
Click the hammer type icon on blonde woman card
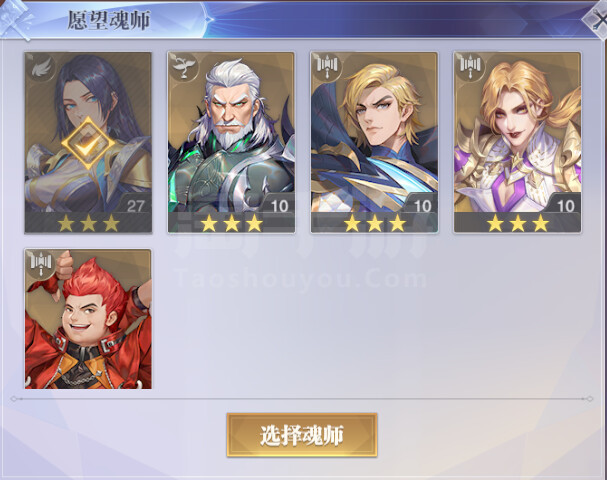470,67
